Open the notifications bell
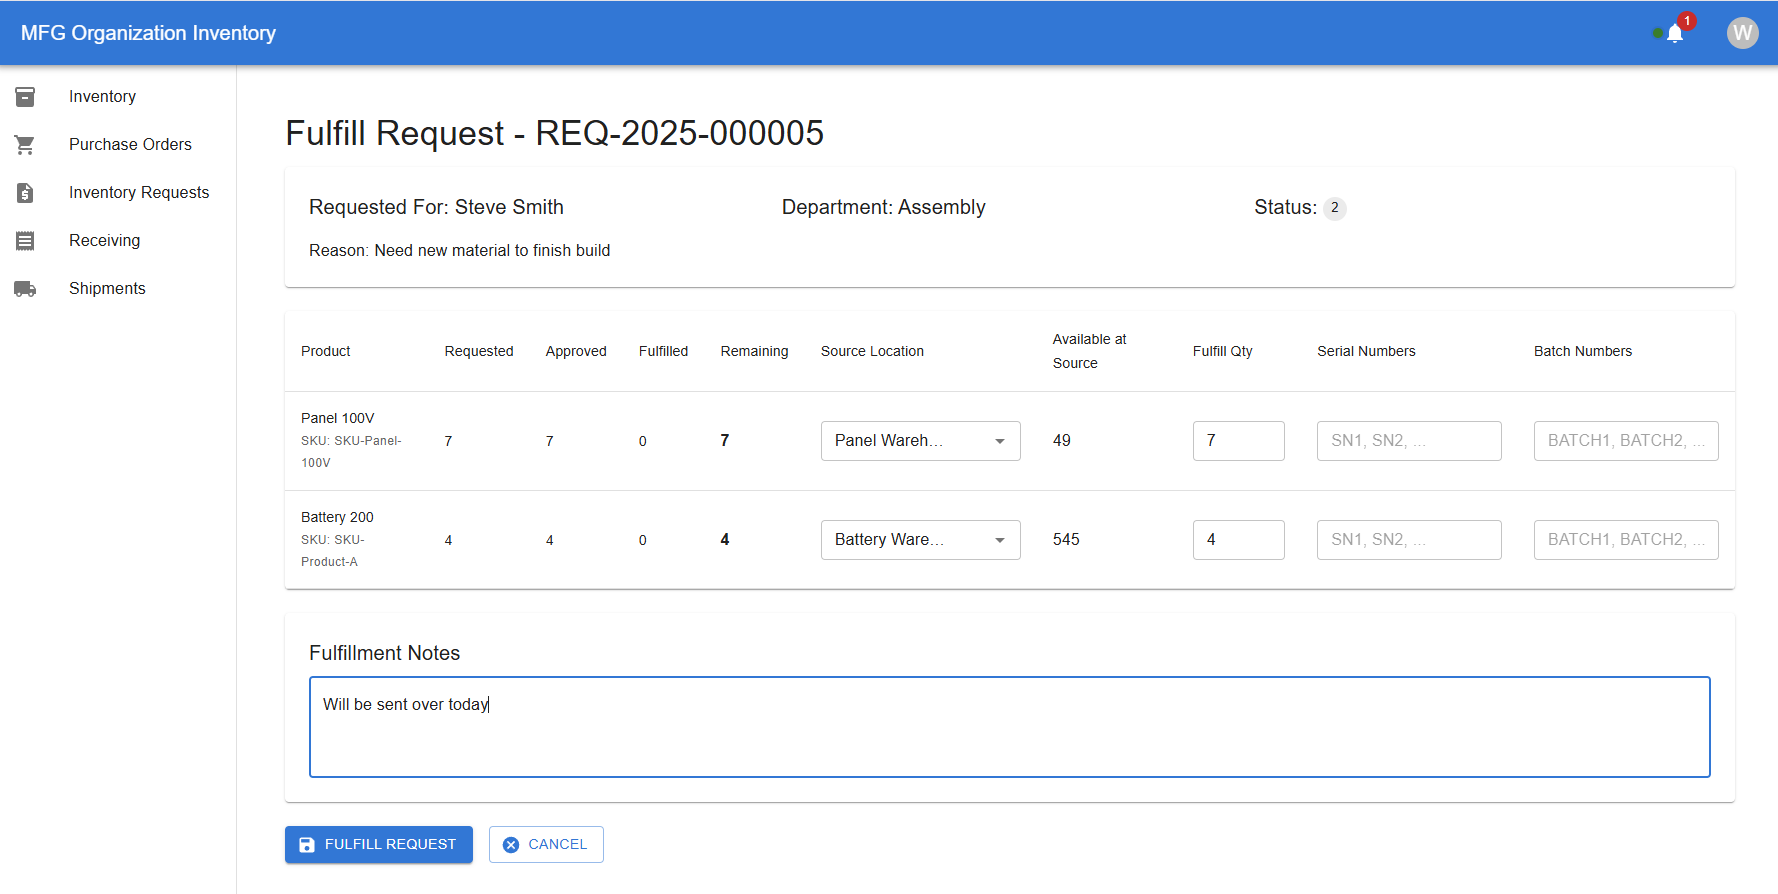The image size is (1778, 894). click(1675, 33)
